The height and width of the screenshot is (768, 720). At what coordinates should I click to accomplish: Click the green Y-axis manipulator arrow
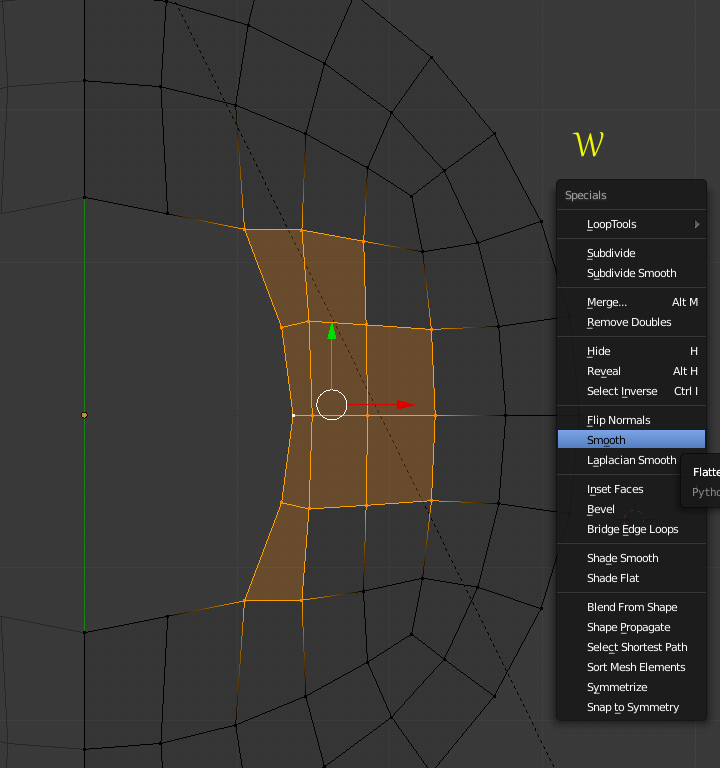(332, 332)
